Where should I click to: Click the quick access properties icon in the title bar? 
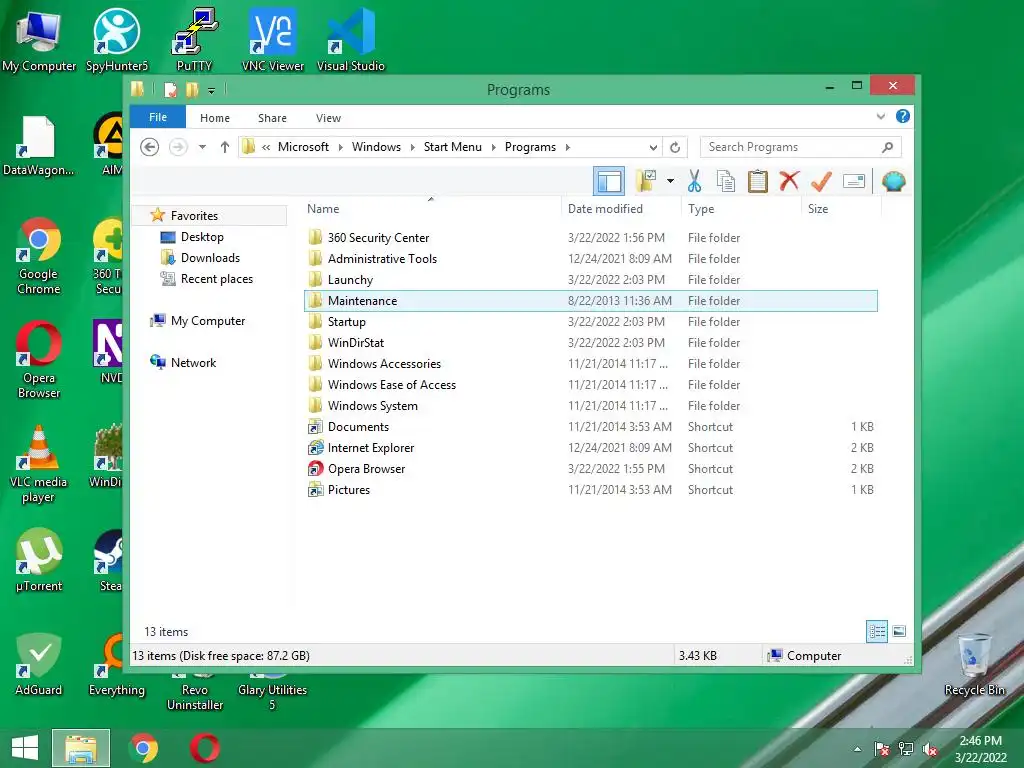(x=170, y=89)
